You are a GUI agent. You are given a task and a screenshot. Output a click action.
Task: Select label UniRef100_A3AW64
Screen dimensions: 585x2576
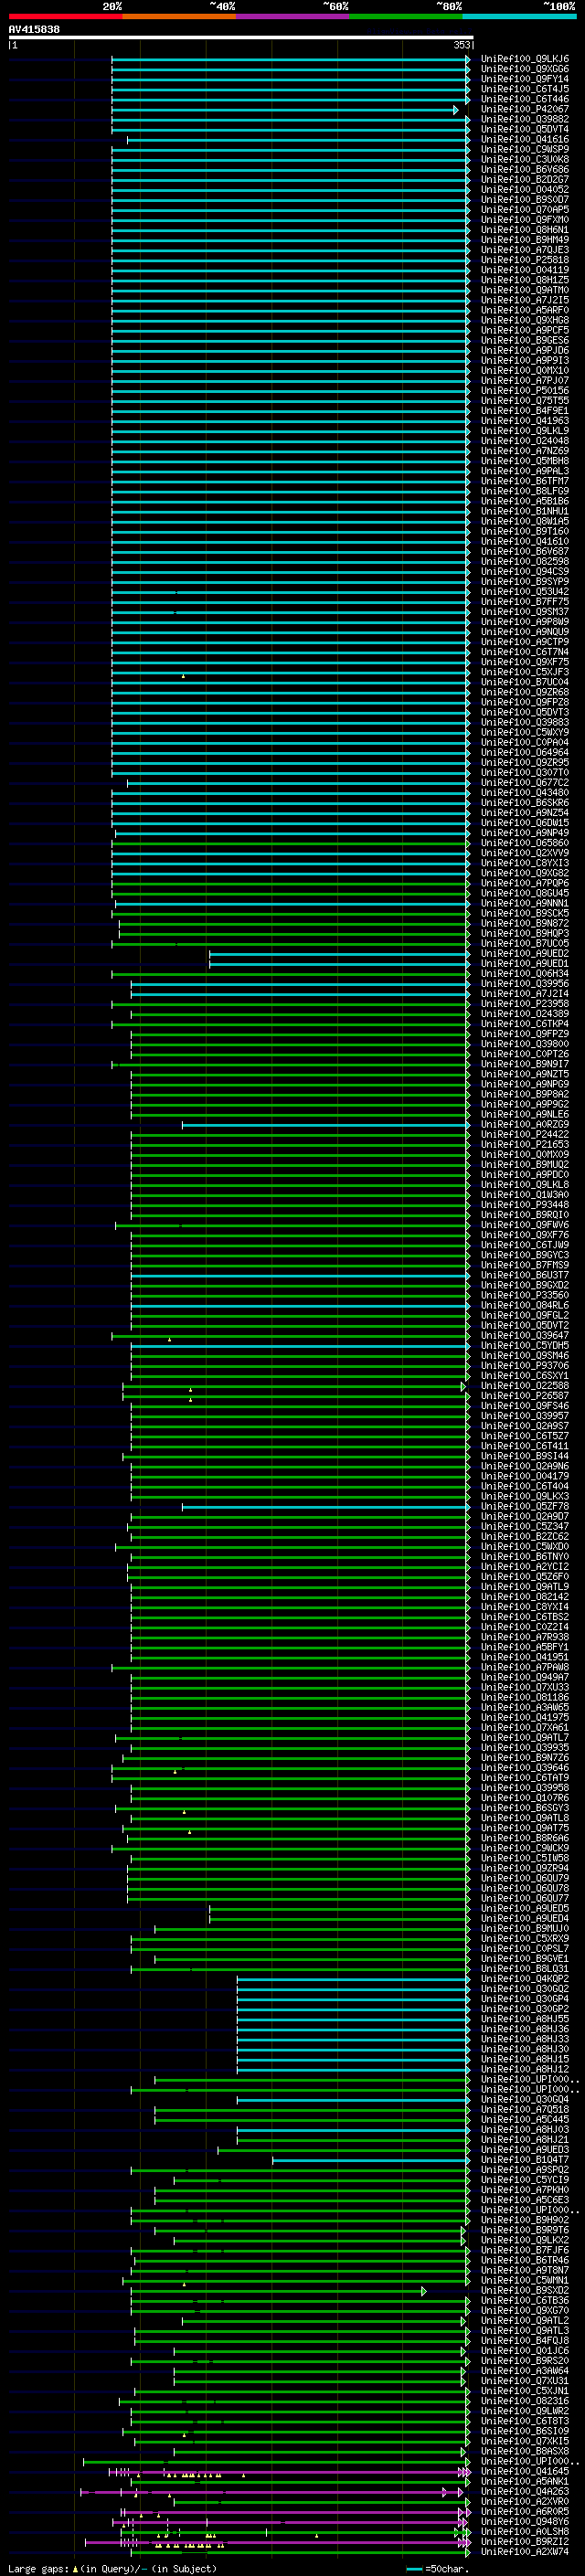coord(525,2371)
